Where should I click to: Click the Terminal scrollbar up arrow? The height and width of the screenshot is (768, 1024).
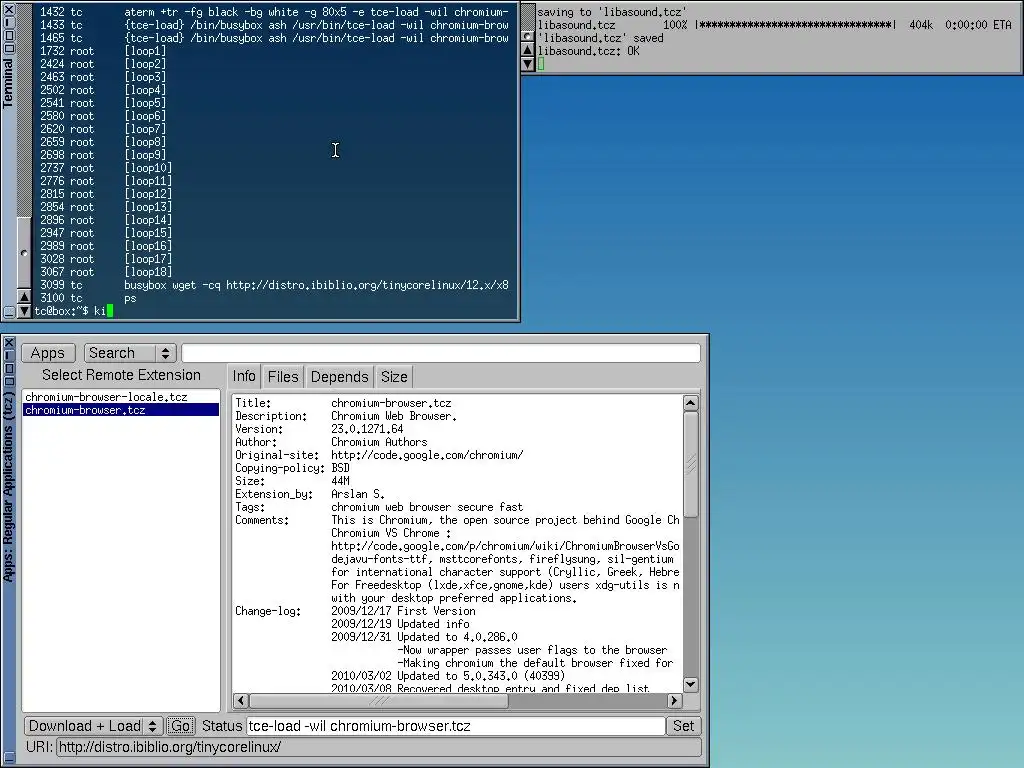24,296
